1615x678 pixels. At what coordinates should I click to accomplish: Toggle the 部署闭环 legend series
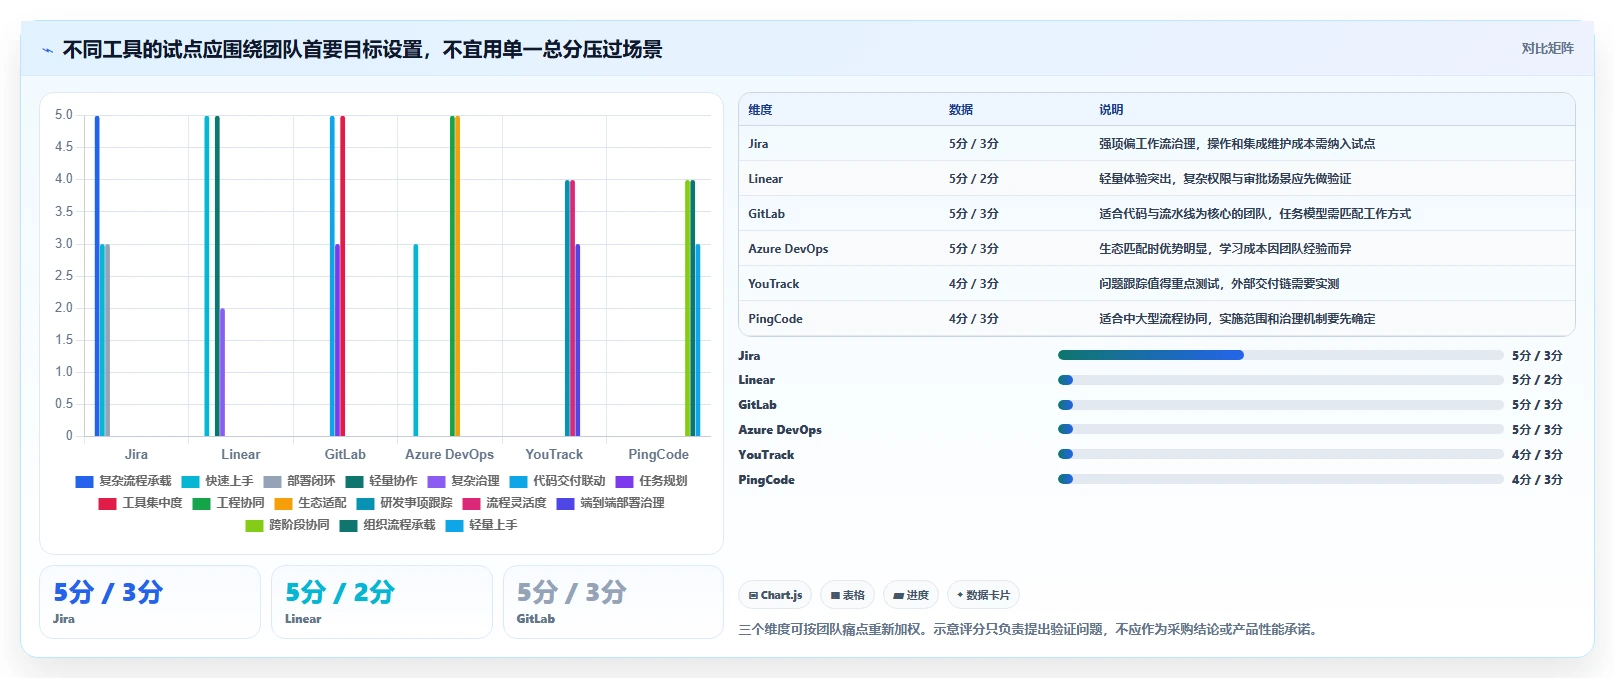tap(299, 481)
